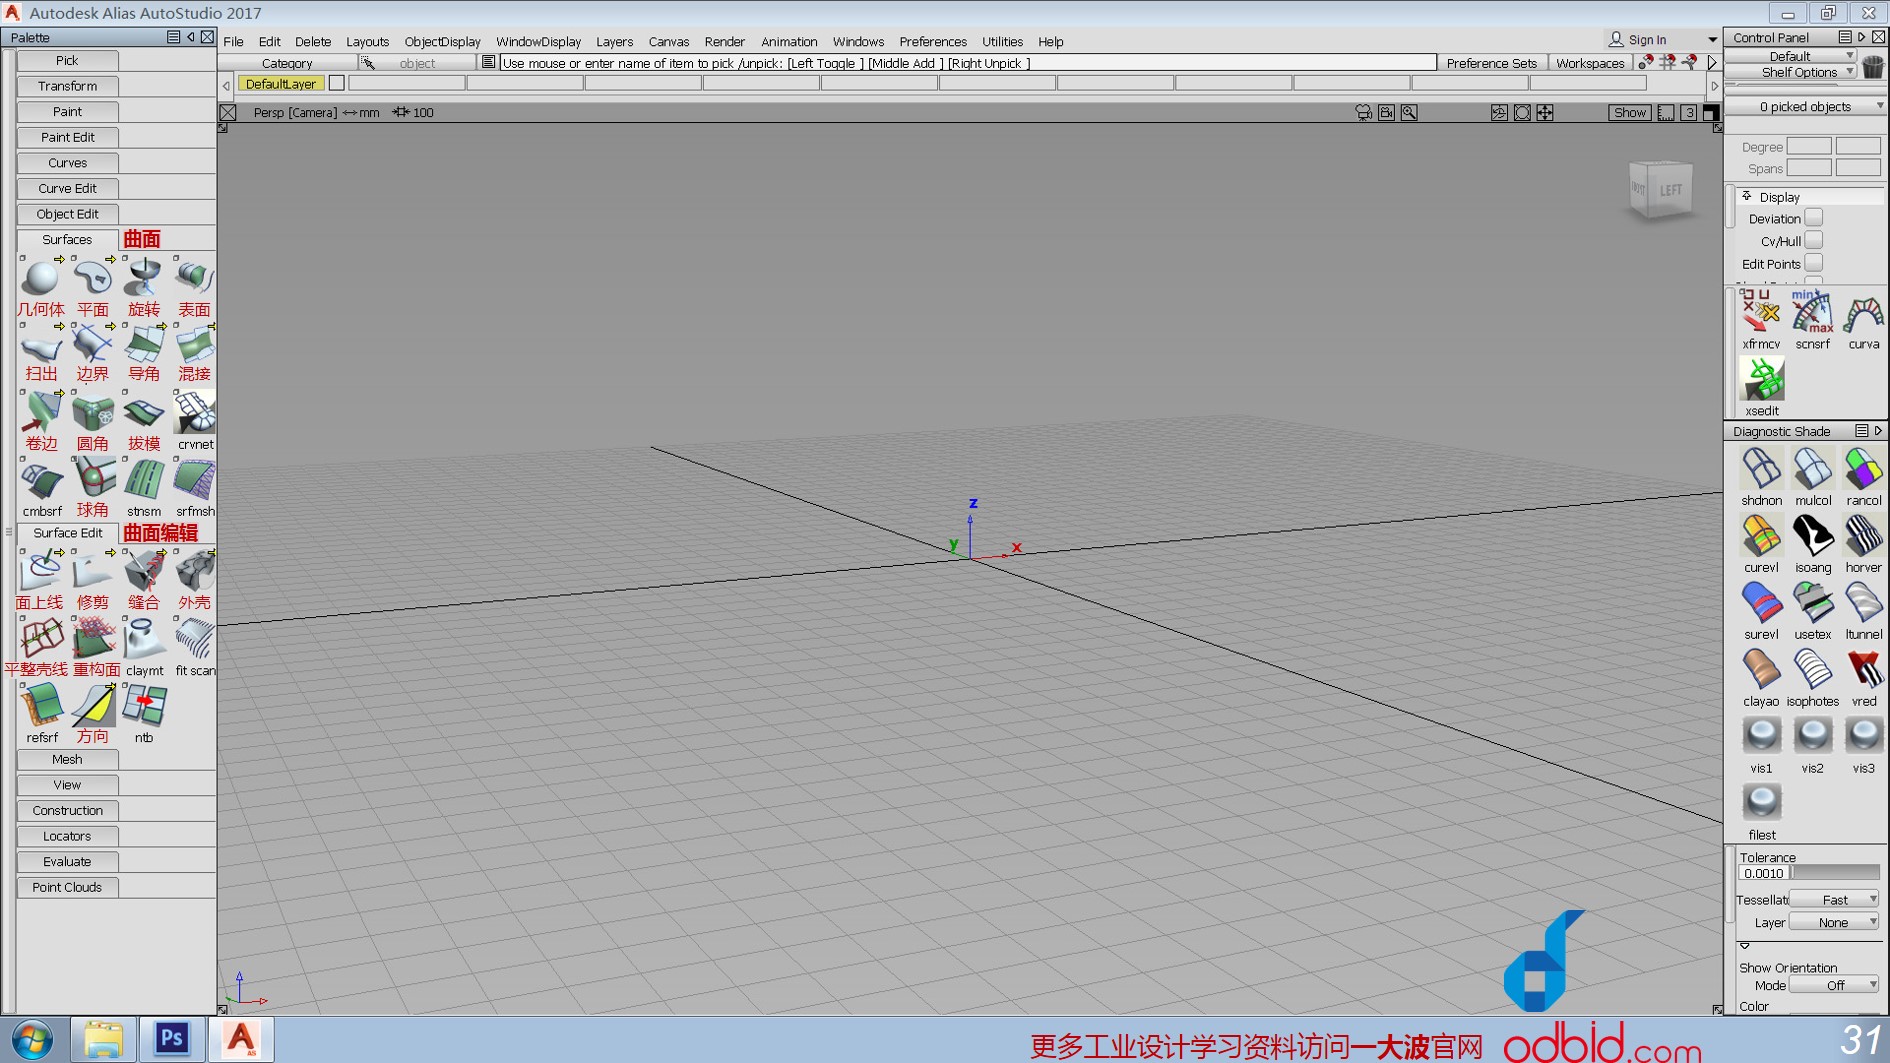The image size is (1890, 1063).
Task: Pick the stitch tool (缝合)
Action: [x=143, y=571]
